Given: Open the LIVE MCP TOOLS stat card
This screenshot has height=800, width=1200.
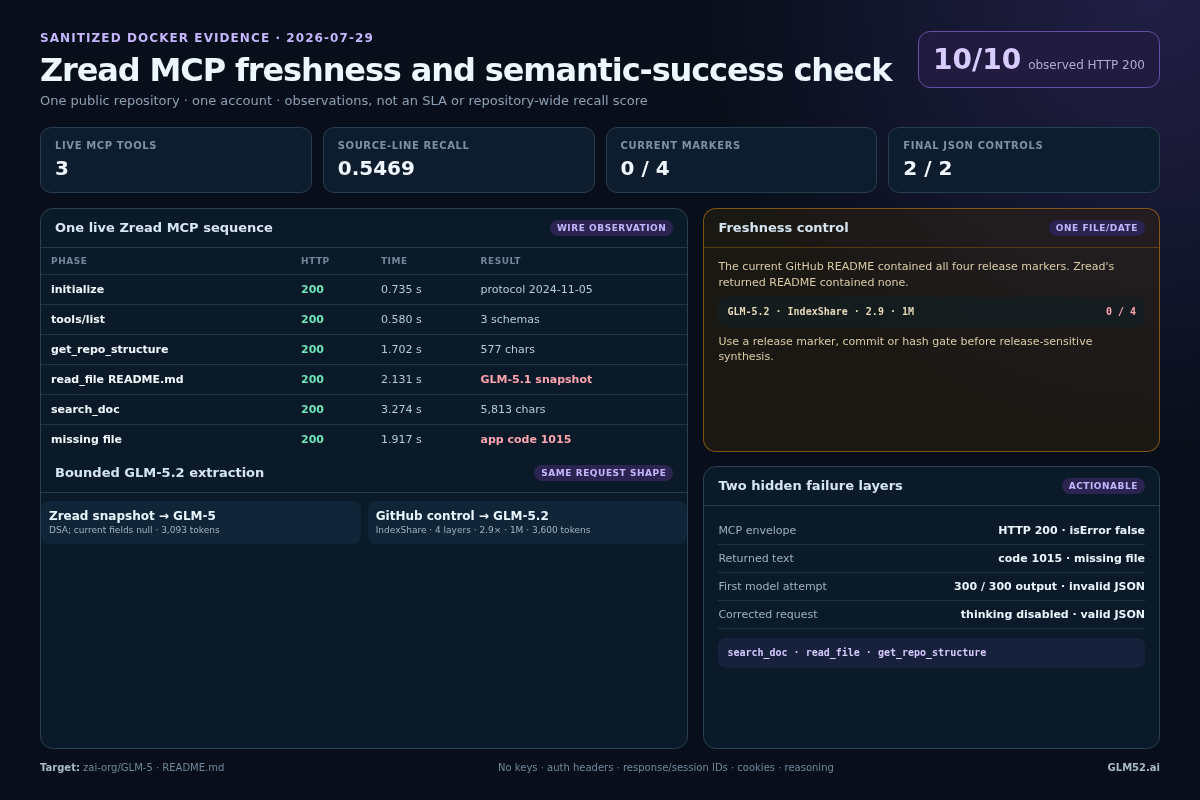Looking at the screenshot, I should 176,160.
